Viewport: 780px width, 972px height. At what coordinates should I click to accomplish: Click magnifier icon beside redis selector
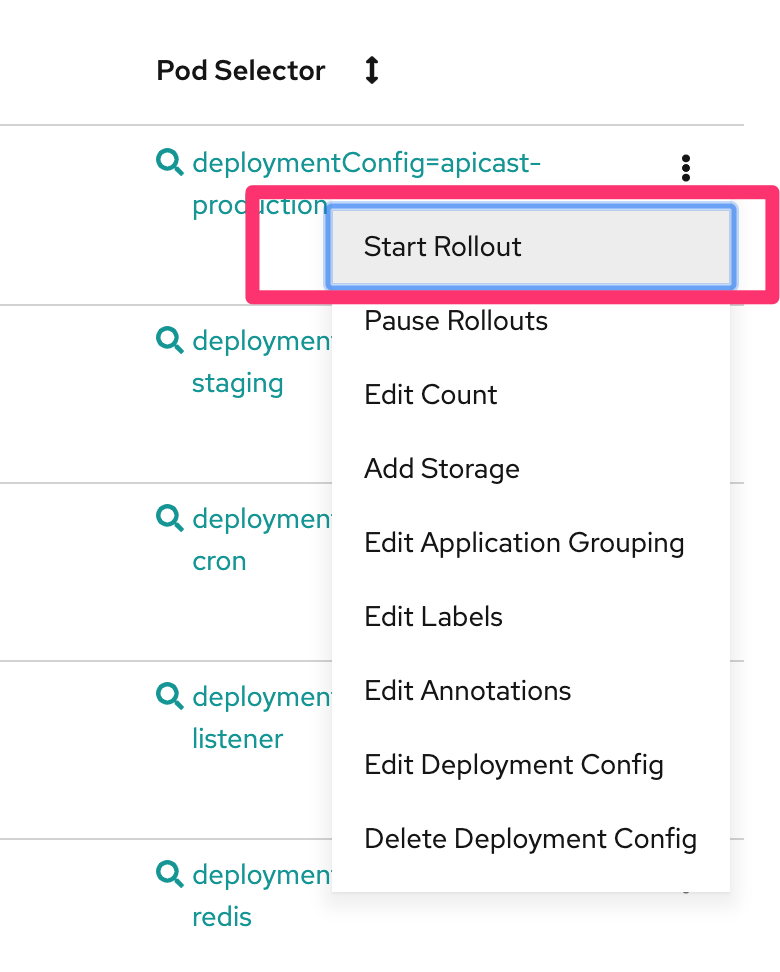pos(169,874)
